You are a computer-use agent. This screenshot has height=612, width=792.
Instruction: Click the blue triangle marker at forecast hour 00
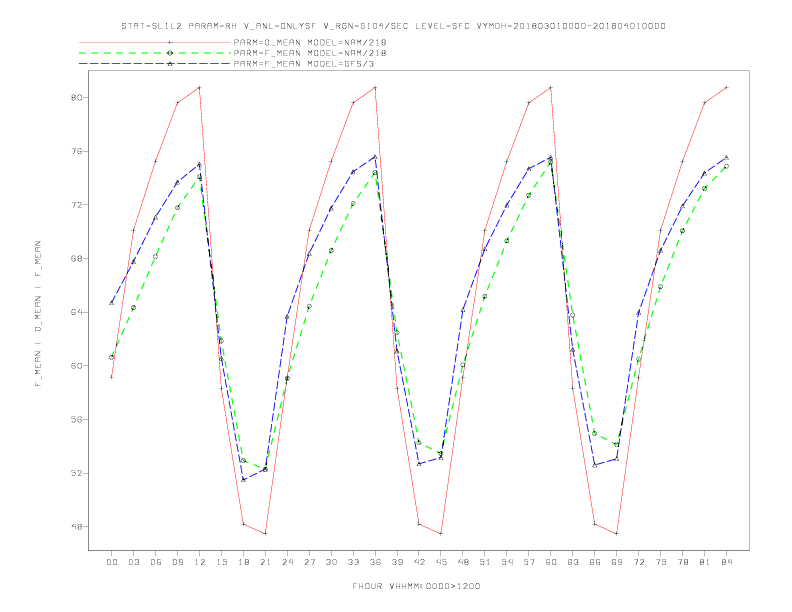point(112,303)
